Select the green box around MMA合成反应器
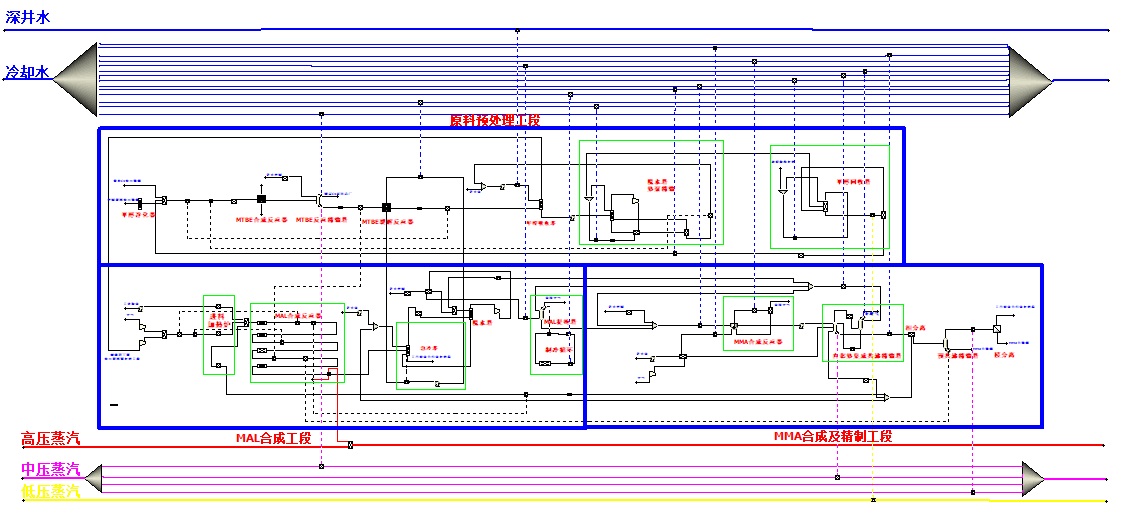Screen dimensions: 1130x513 [x=758, y=324]
